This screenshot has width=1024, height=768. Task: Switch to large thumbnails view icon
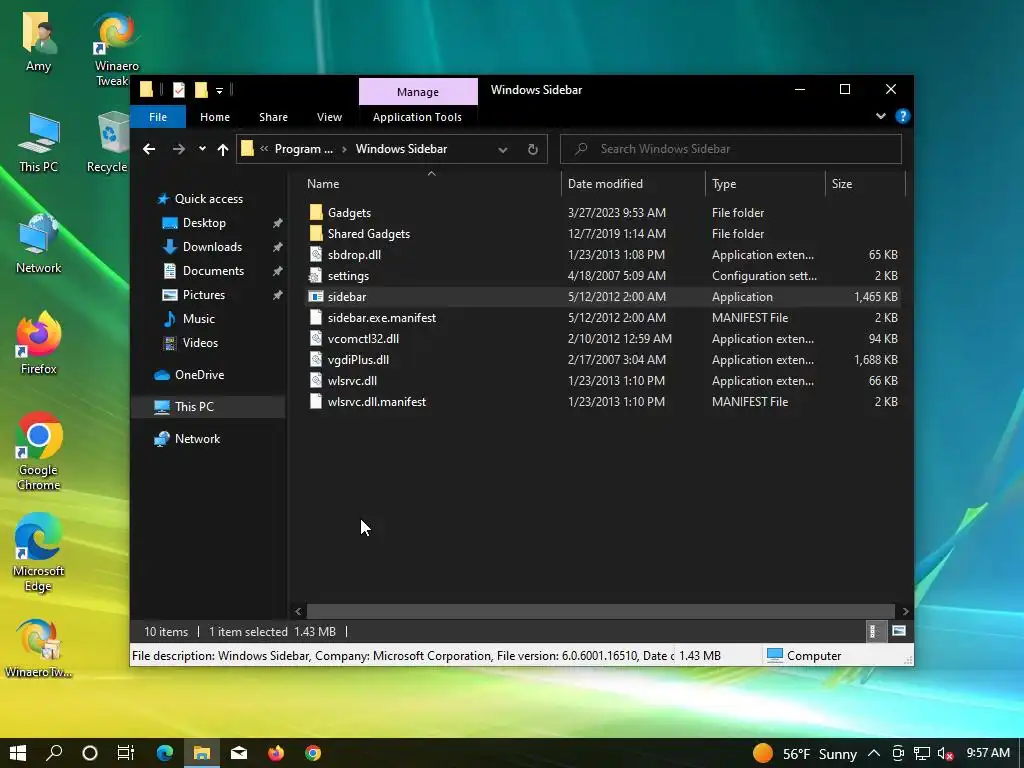click(x=899, y=631)
